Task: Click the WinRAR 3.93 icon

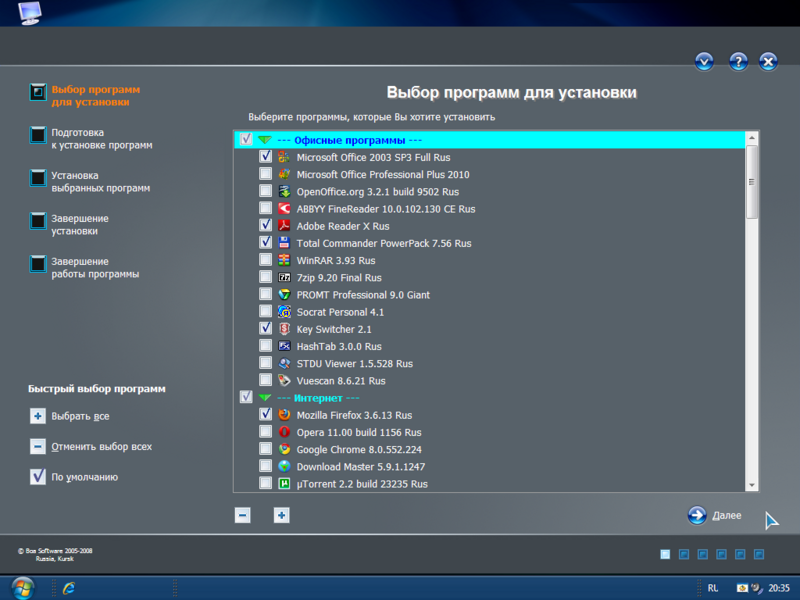Action: click(284, 260)
